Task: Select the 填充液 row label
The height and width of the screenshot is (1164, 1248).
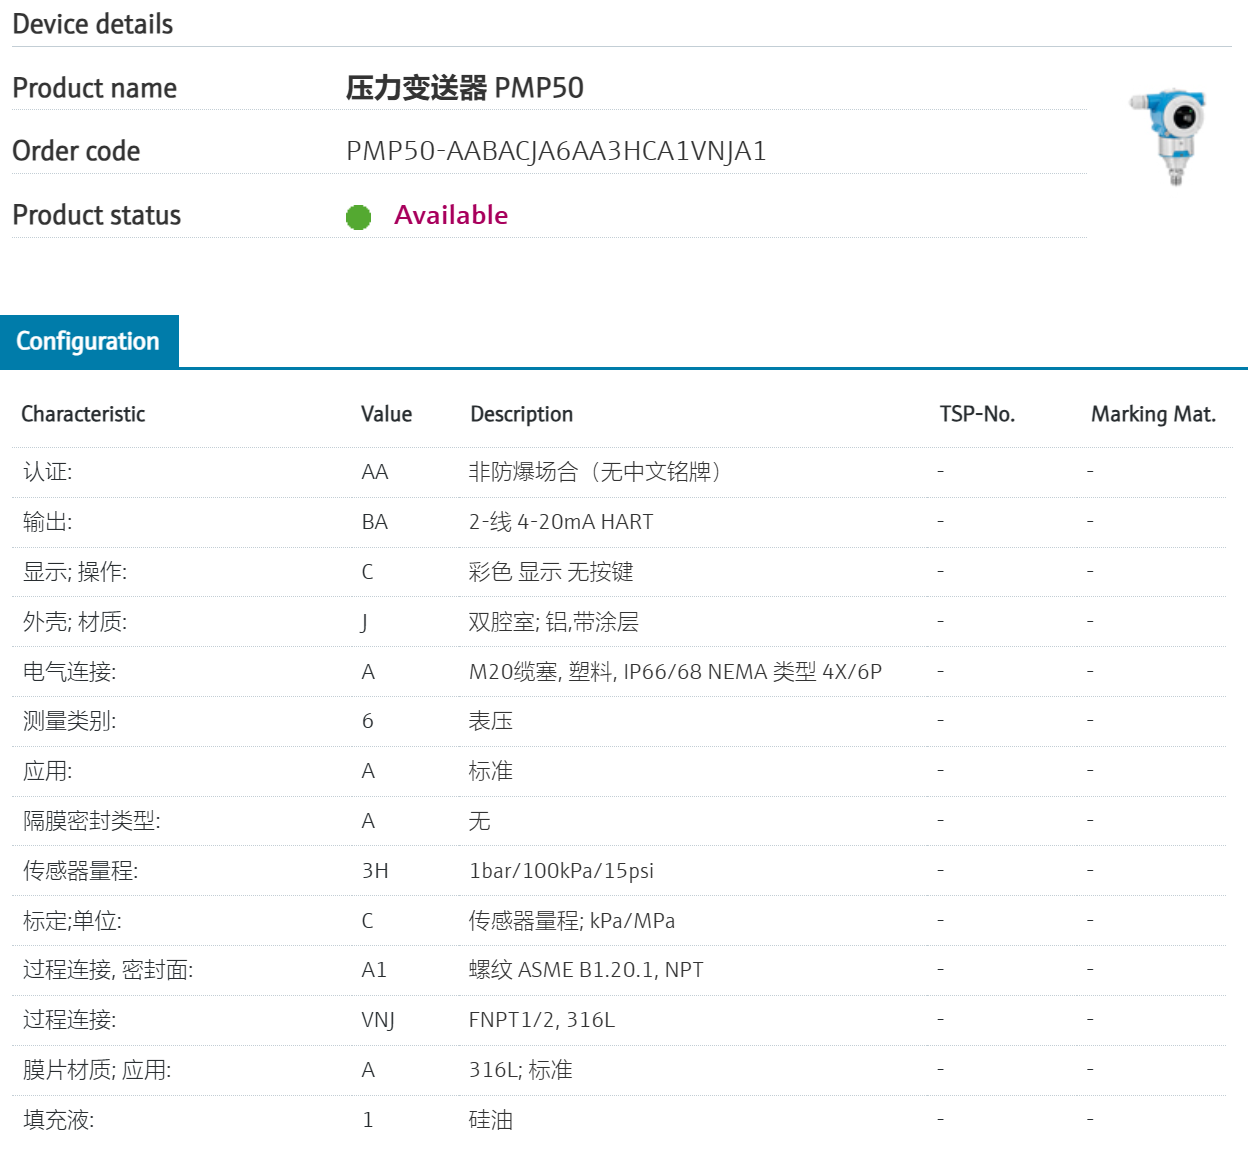Action: [58, 1120]
